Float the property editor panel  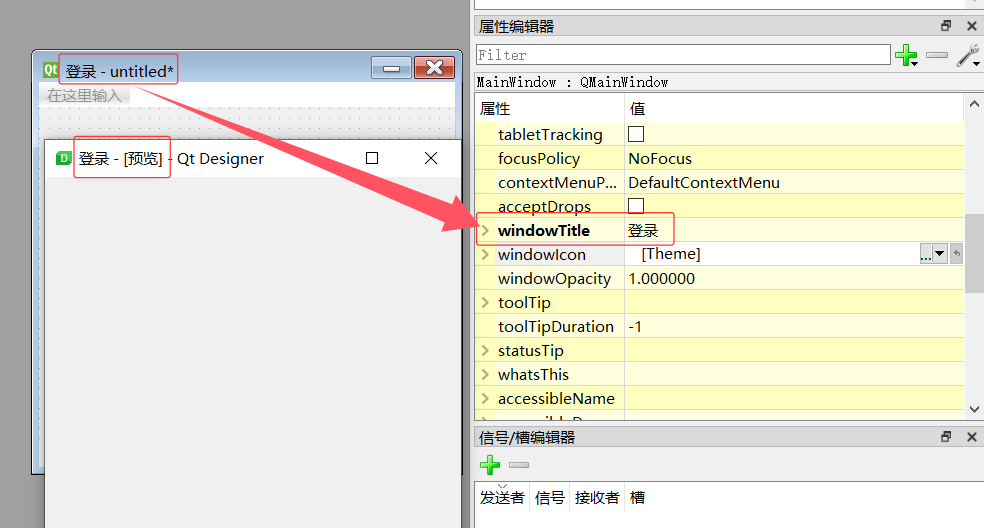pos(946,26)
